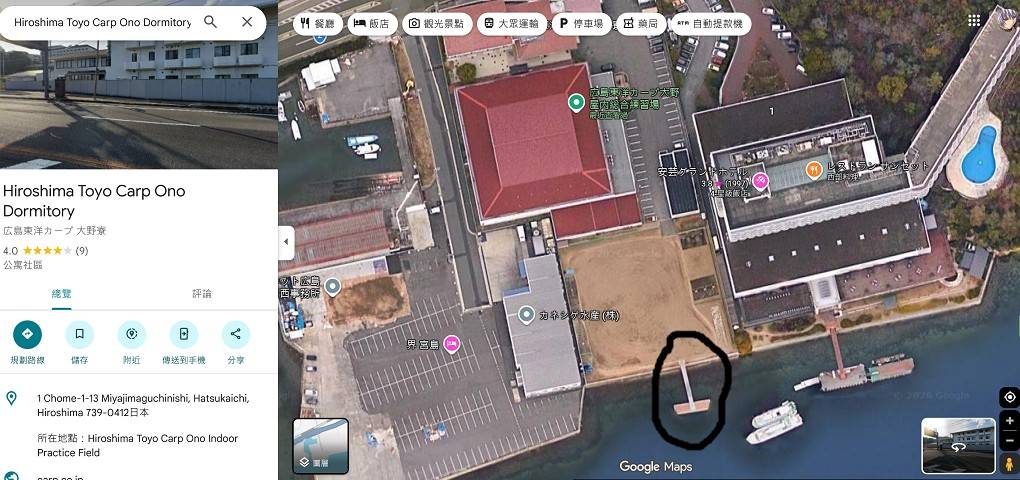
Task: Select the Overview (總覽) tab
Action: [62, 293]
